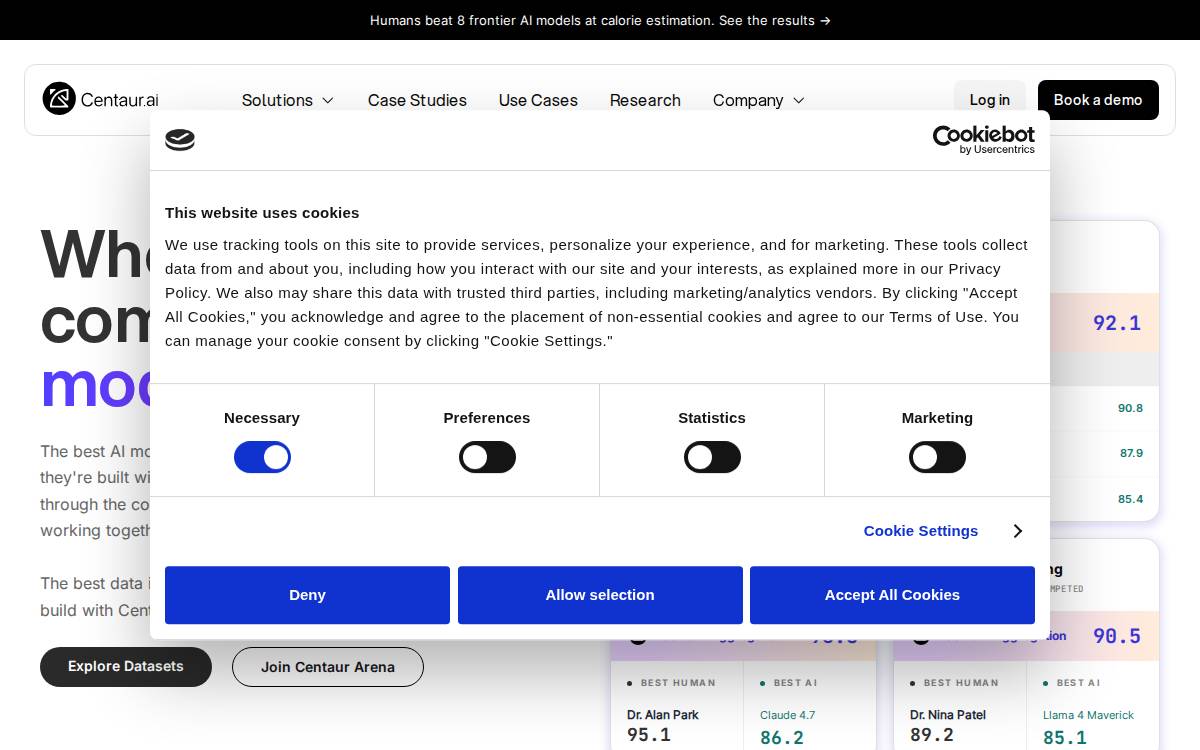
Task: Click the Centaur.ai logo icon
Action: [59, 99]
